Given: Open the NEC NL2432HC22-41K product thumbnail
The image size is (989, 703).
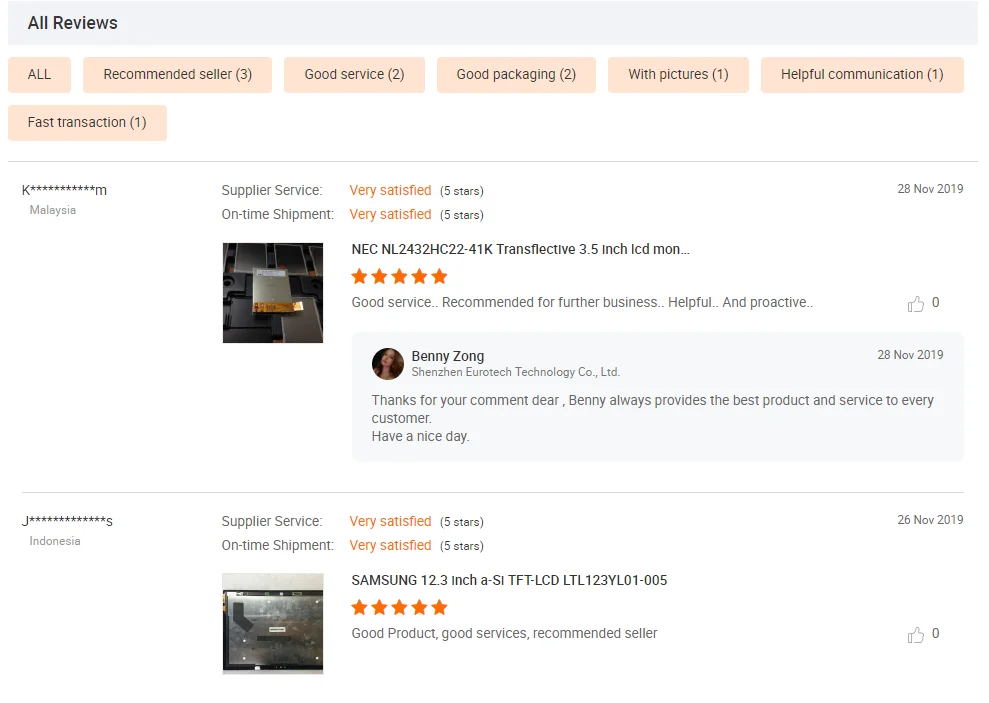Looking at the screenshot, I should [272, 293].
